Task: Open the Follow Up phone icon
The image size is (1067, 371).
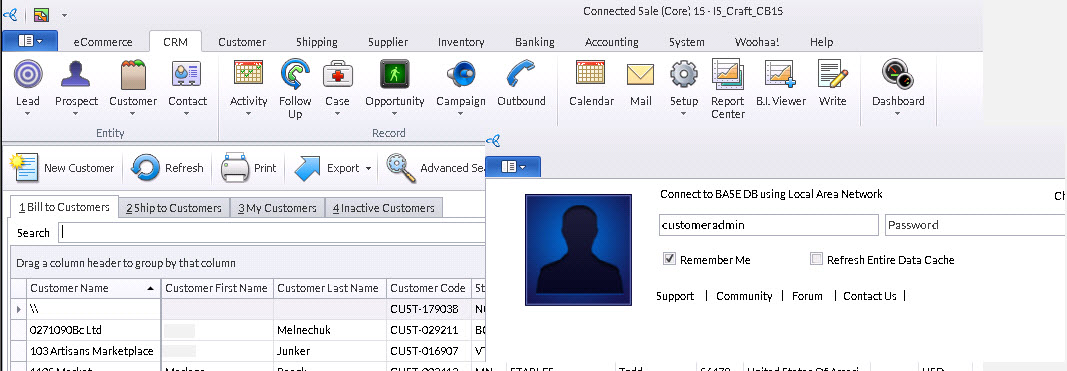Action: pyautogui.click(x=295, y=74)
